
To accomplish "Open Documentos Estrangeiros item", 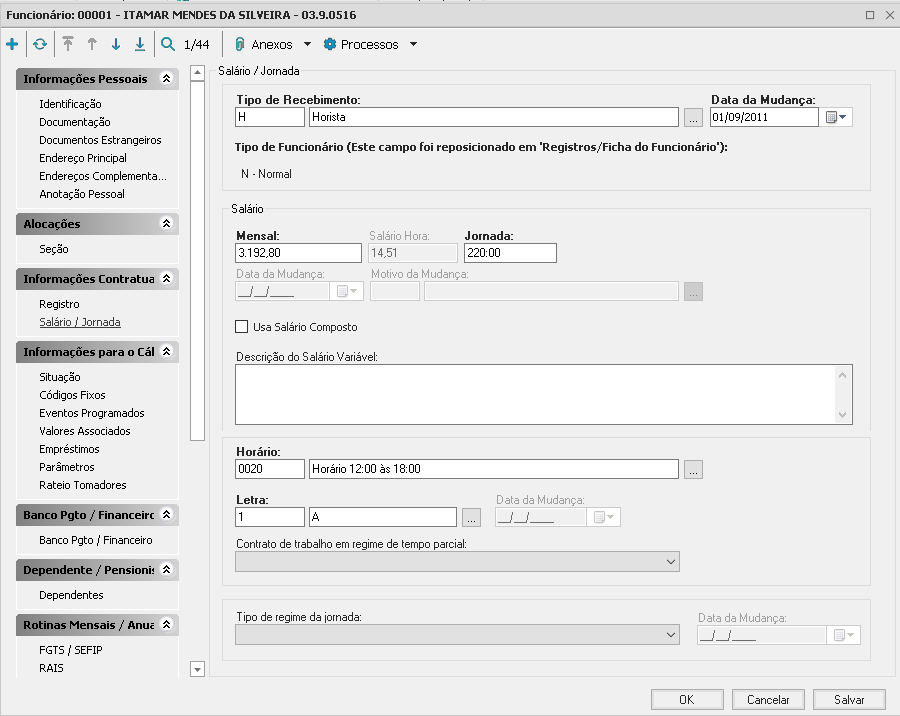I will 100,140.
